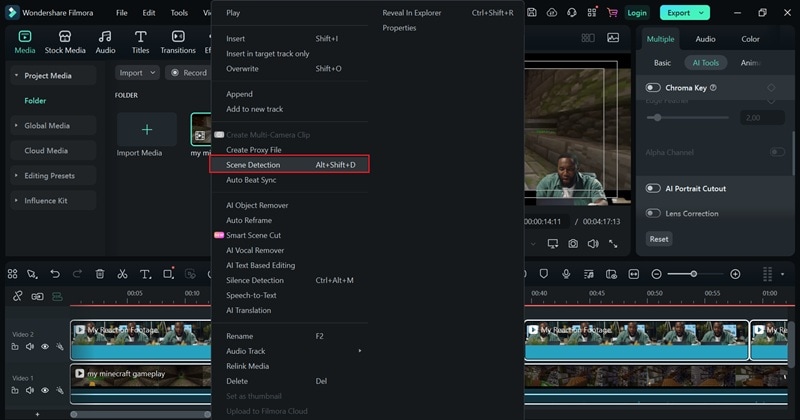The height and width of the screenshot is (420, 800).
Task: Expand the Project Media section
Action: [x=16, y=76]
